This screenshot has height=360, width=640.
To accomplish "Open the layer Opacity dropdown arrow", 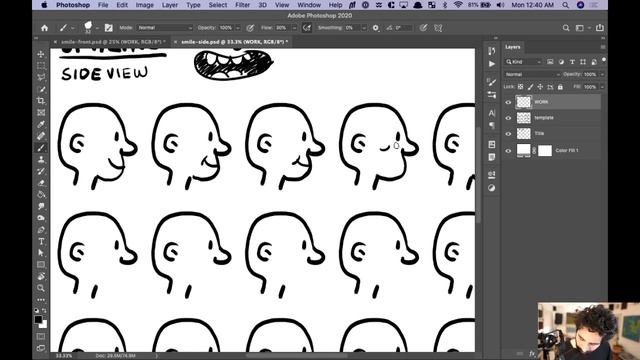I will tap(602, 75).
